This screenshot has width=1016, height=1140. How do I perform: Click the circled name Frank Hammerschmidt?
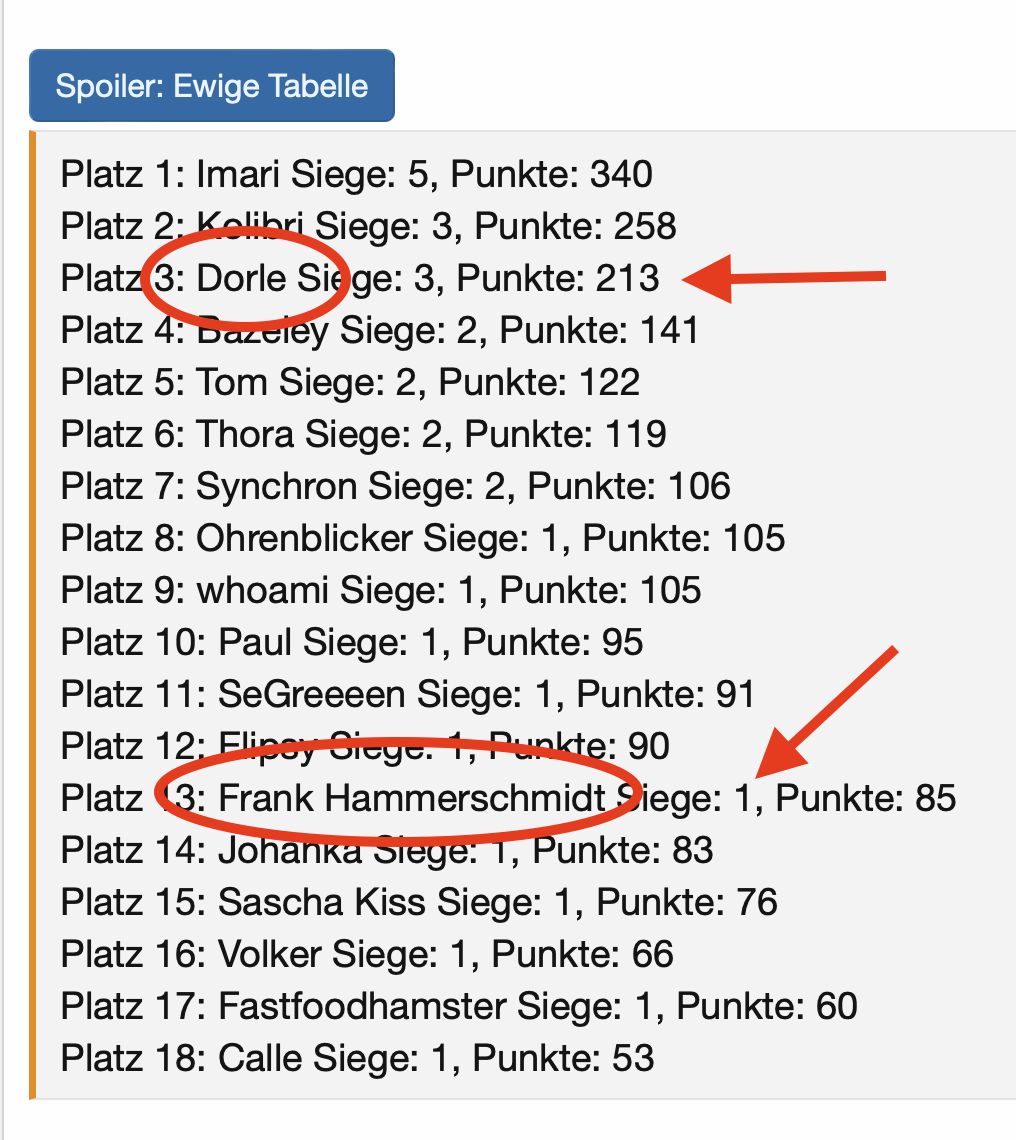point(410,798)
